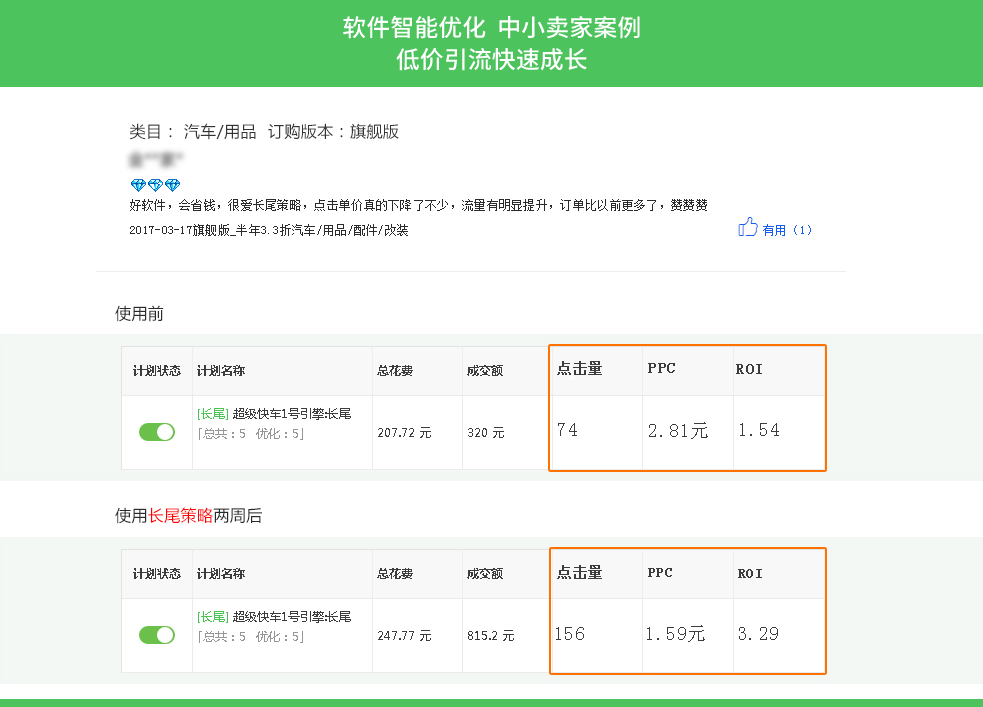Click the first blue diamond rating icon
983x707 pixels.
click(138, 186)
